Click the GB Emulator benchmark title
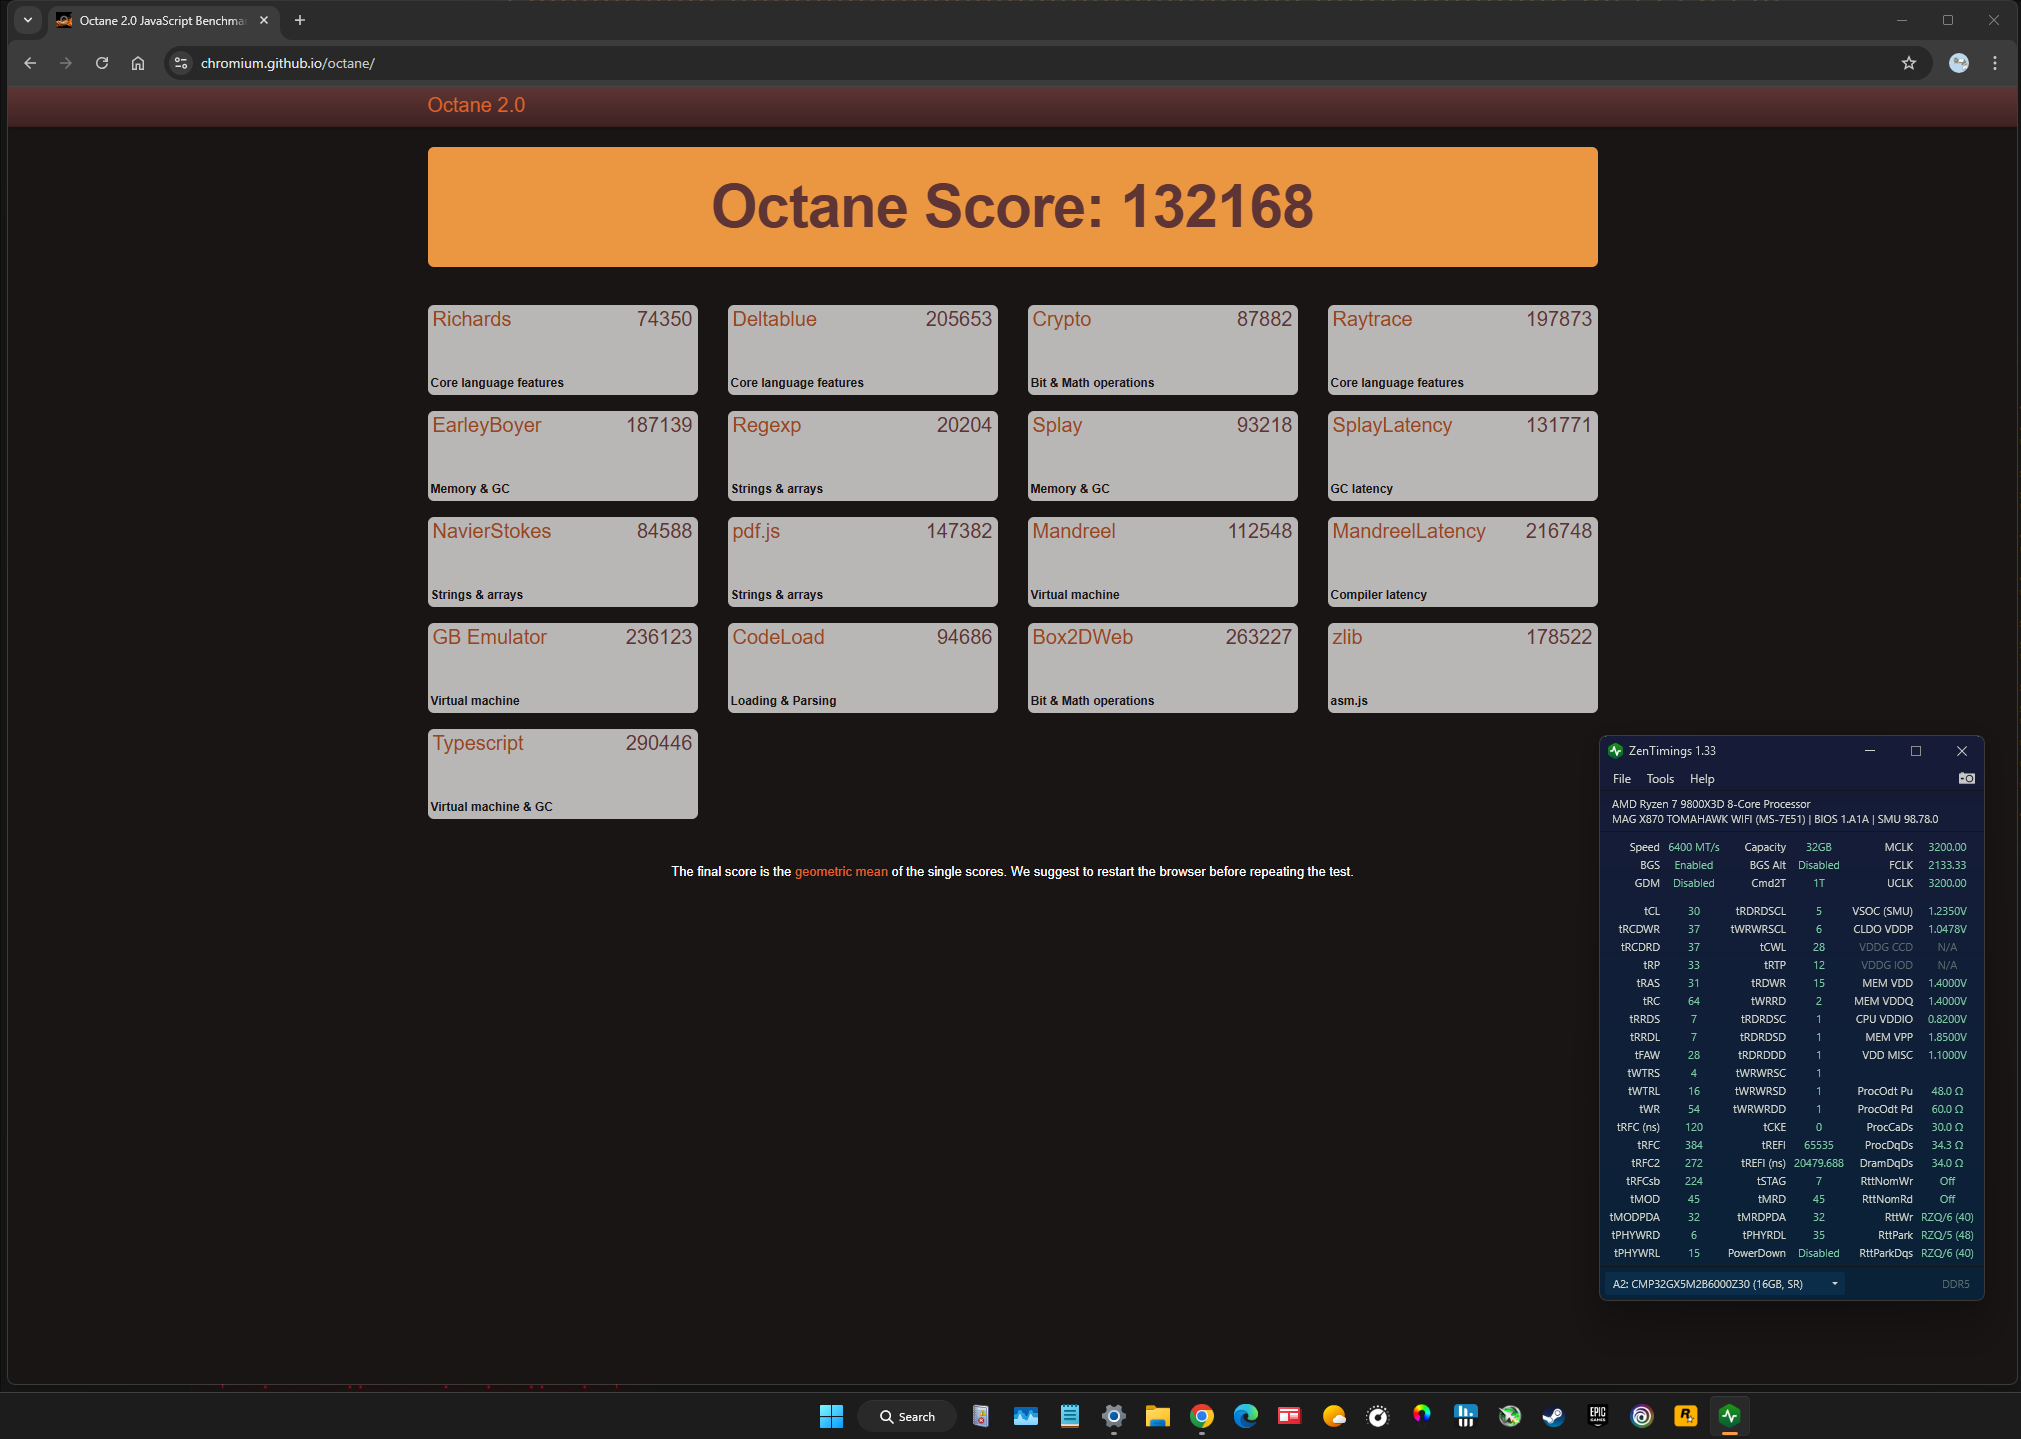The width and height of the screenshot is (2021, 1439). pyautogui.click(x=489, y=637)
